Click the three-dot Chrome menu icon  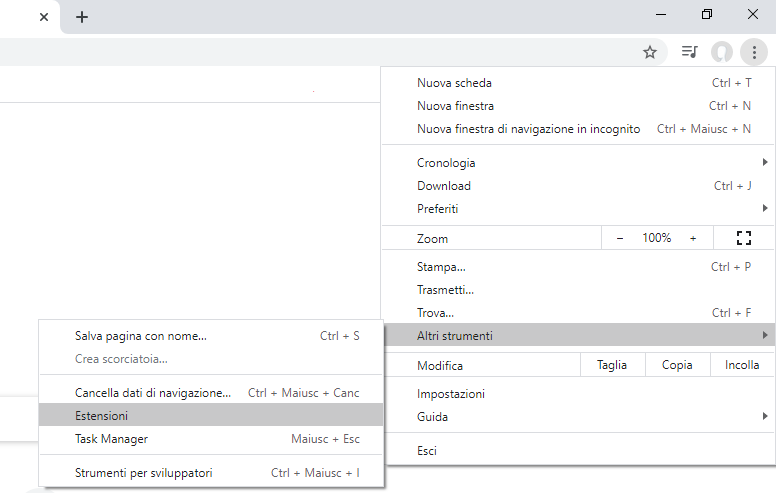754,52
